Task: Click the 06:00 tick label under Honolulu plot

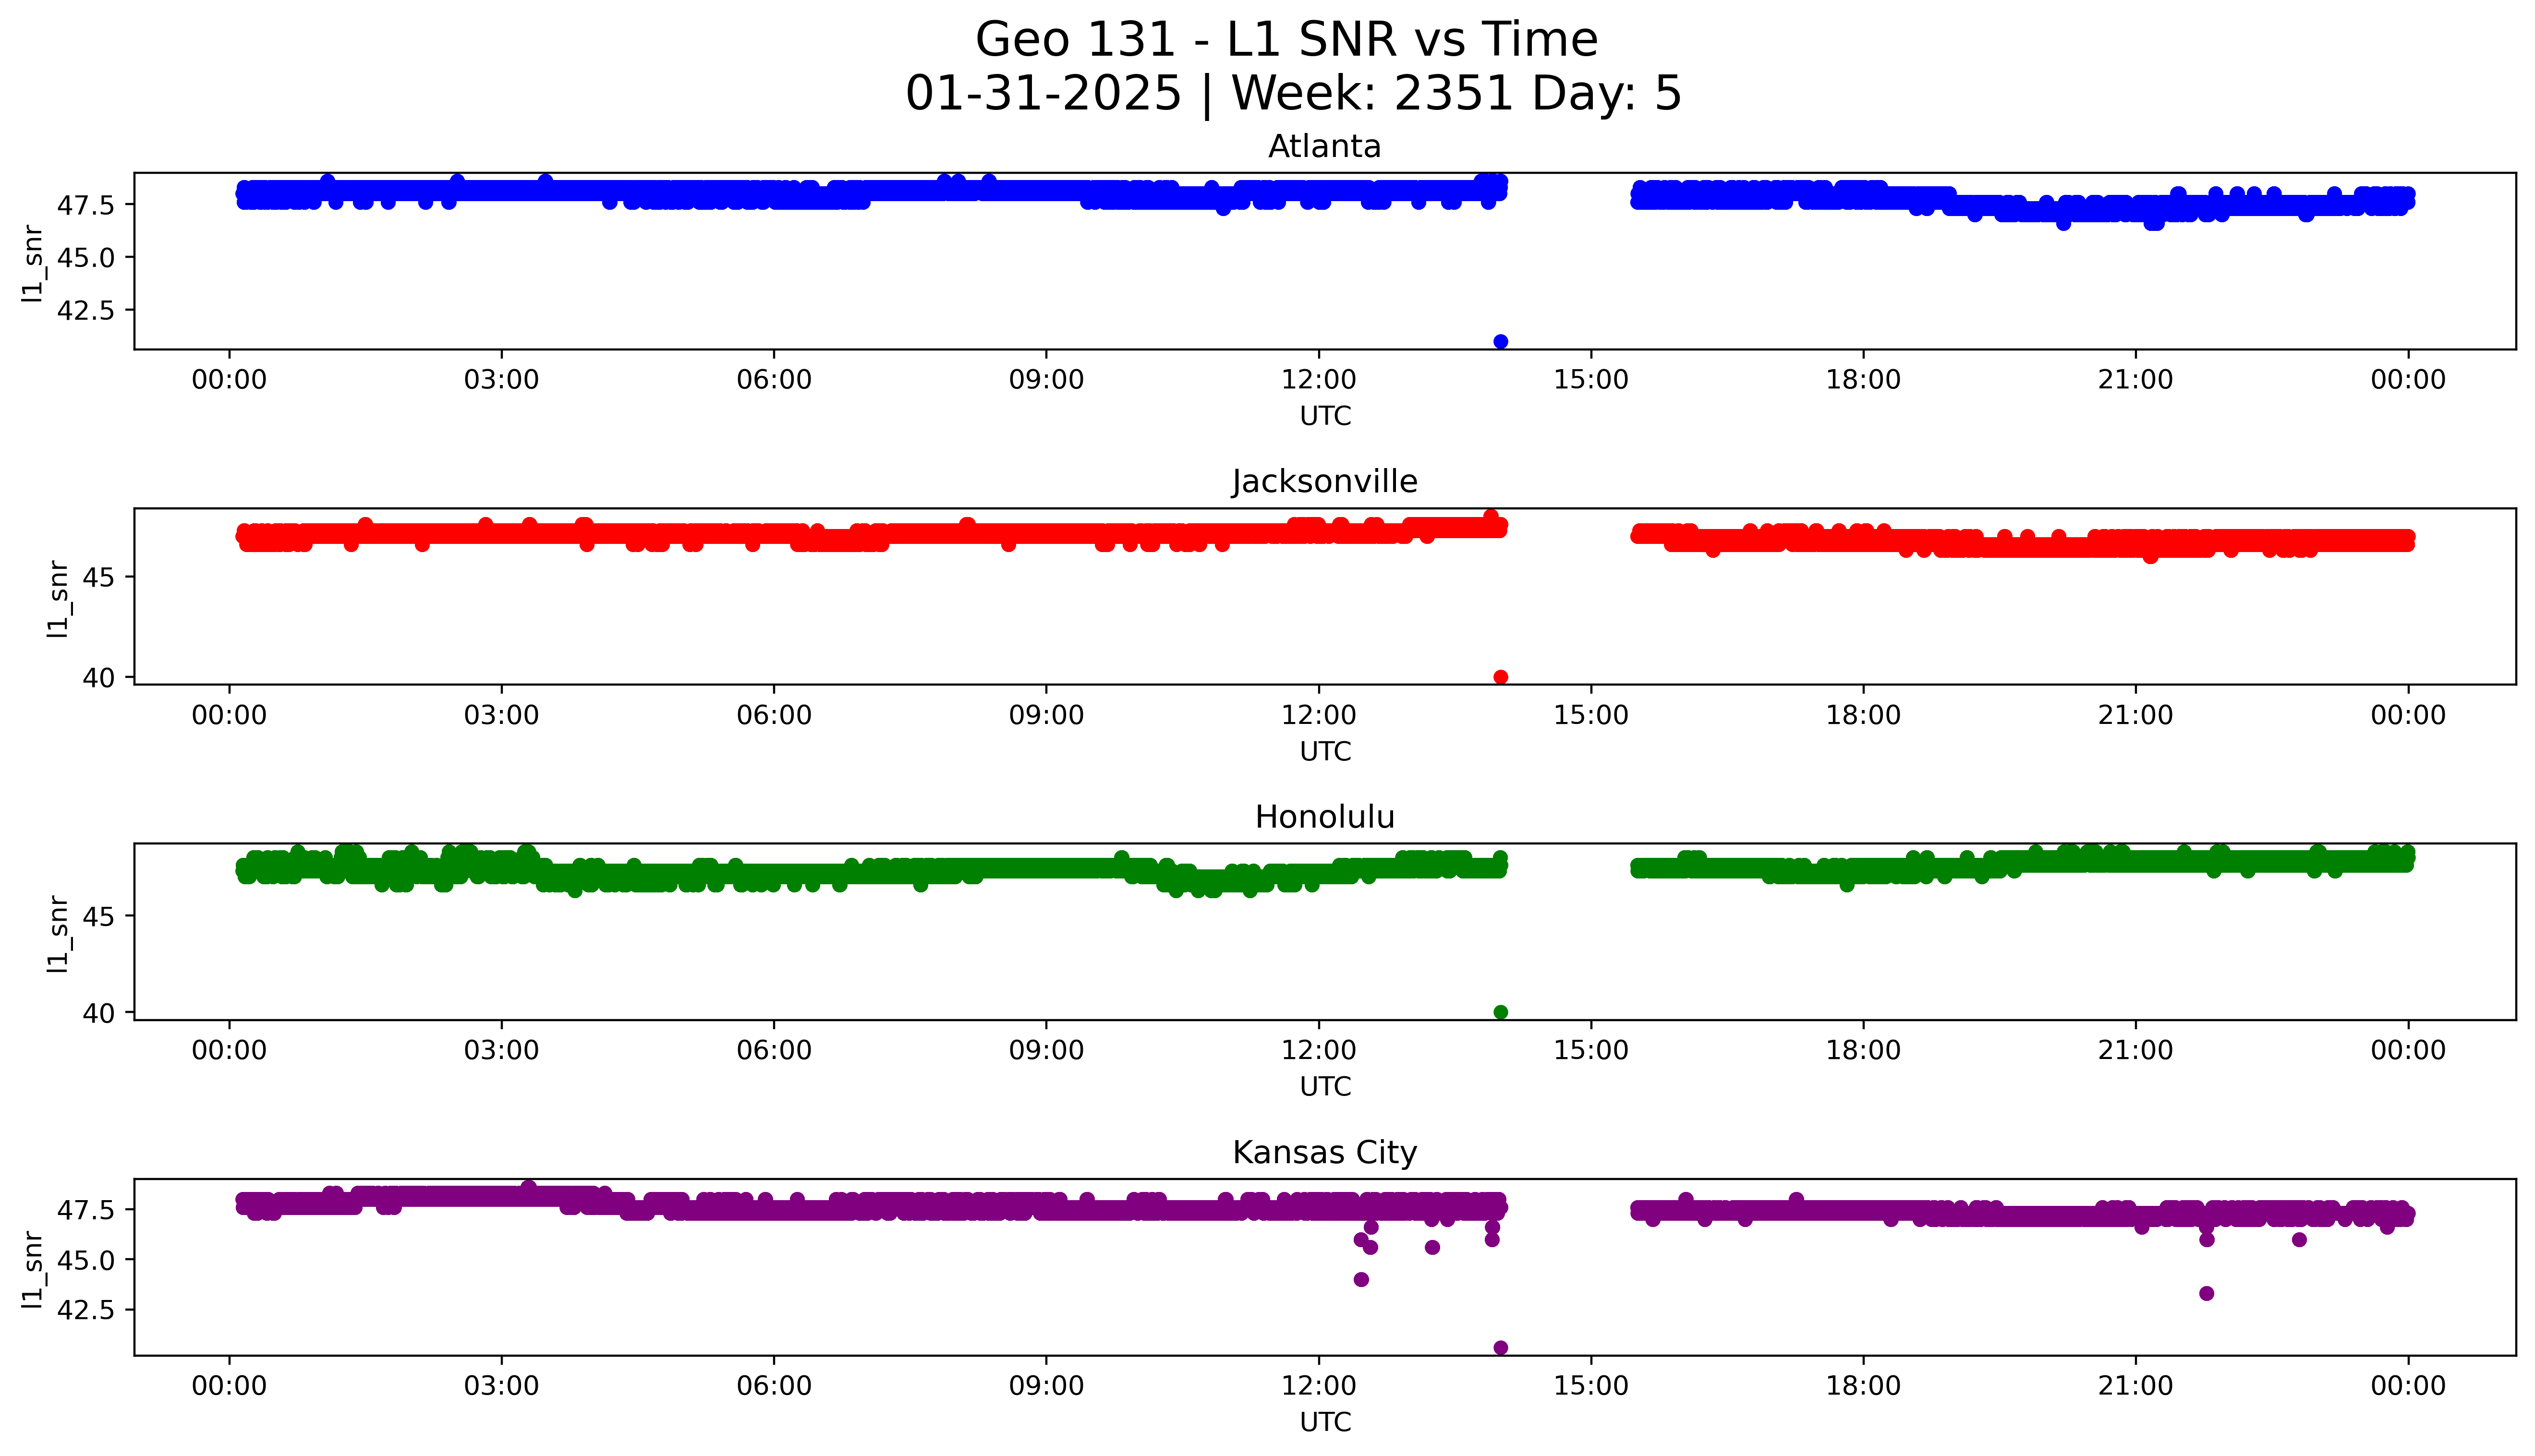Action: [774, 1050]
